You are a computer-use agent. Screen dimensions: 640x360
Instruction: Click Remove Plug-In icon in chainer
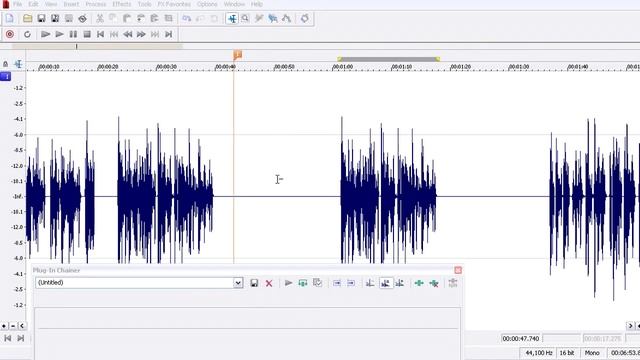pos(434,283)
